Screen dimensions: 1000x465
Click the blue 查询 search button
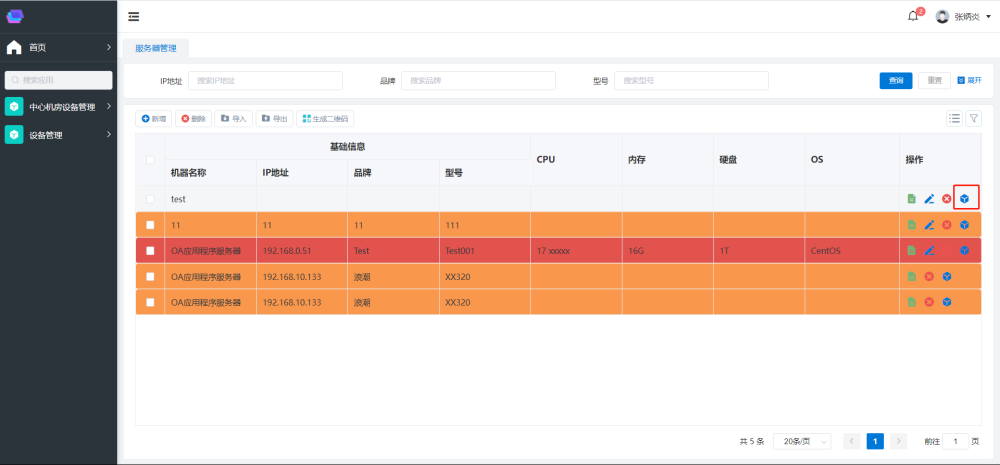point(895,81)
